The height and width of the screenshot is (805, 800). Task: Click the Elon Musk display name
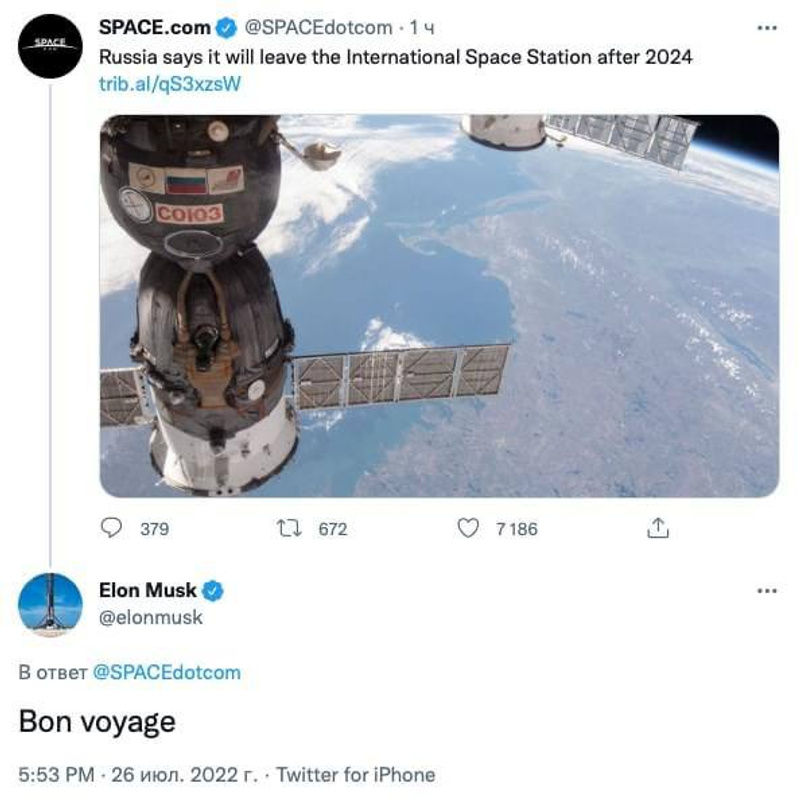[148, 590]
